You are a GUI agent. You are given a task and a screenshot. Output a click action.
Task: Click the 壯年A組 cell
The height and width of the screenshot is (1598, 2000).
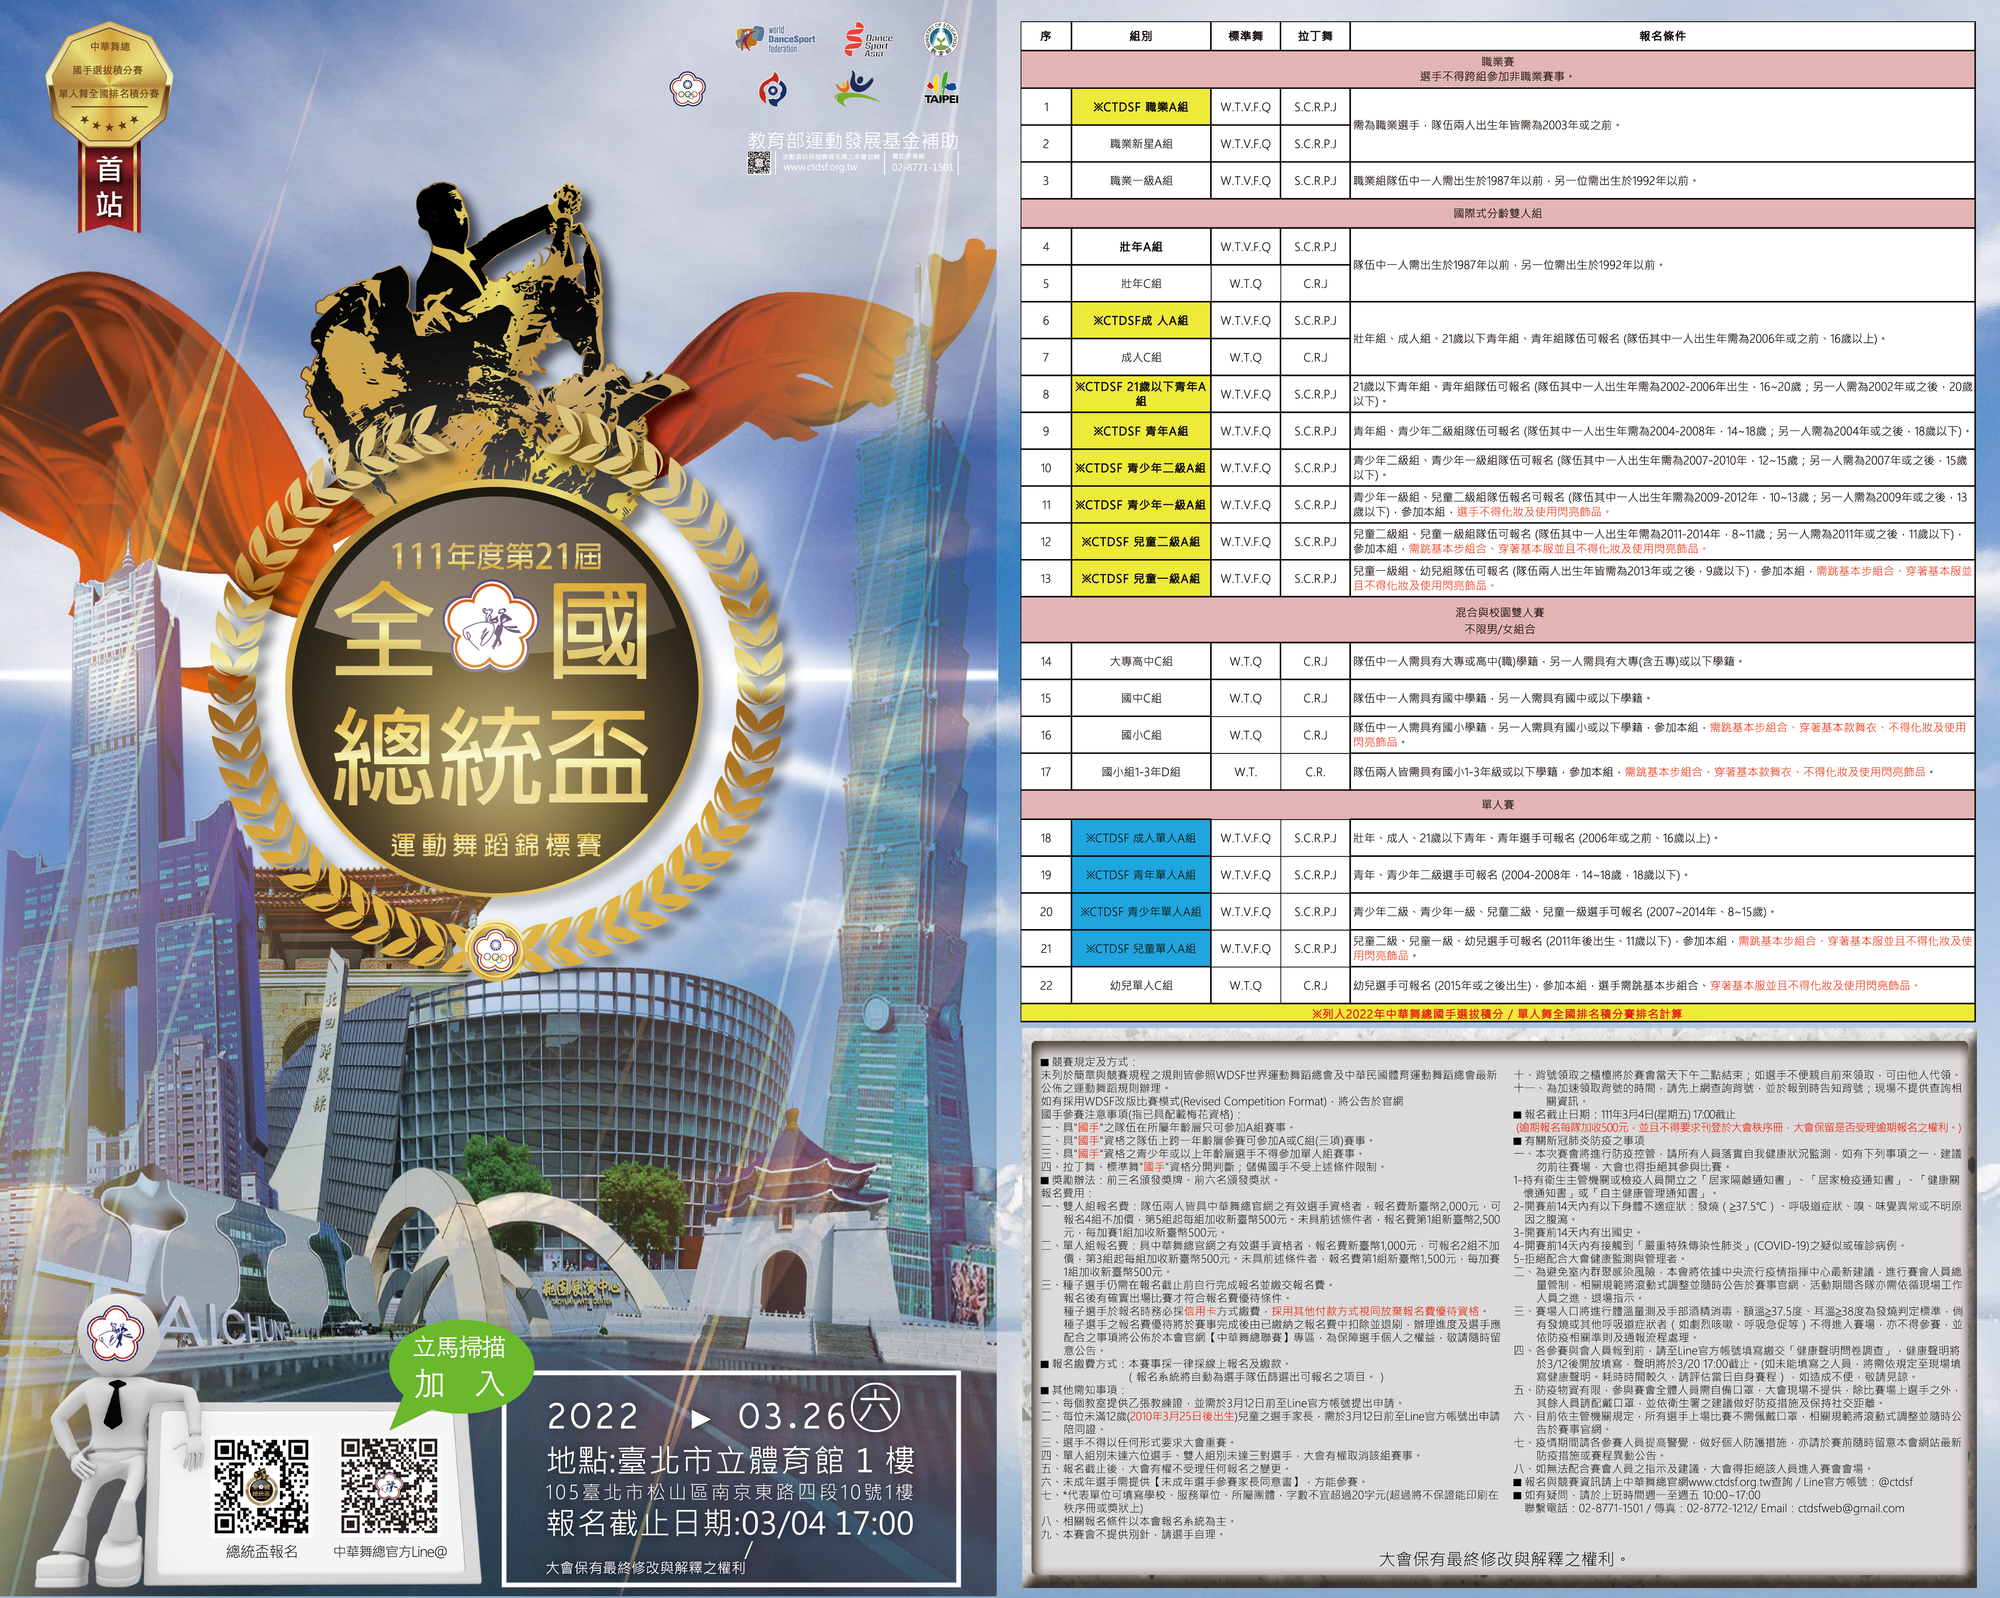click(1141, 247)
